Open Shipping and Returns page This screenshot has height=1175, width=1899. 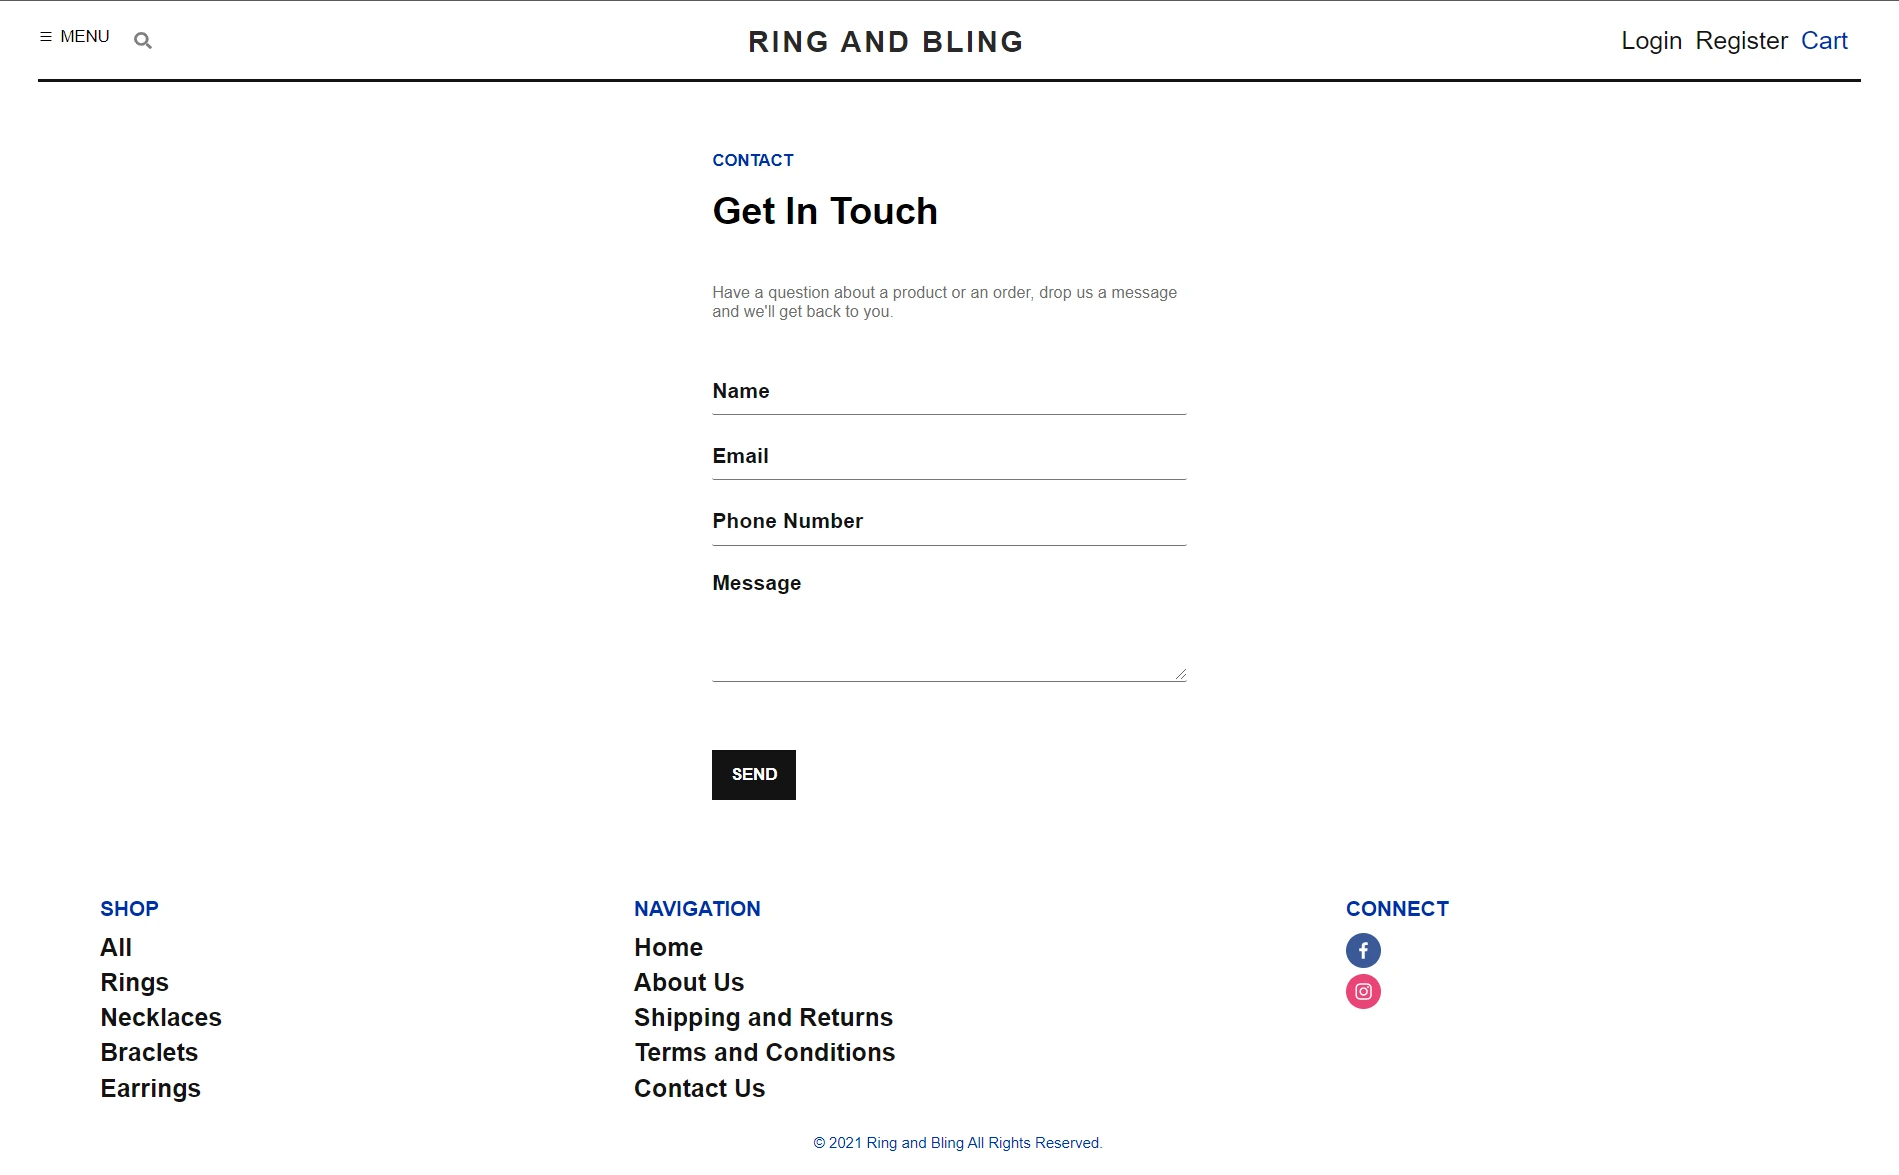pyautogui.click(x=763, y=1018)
